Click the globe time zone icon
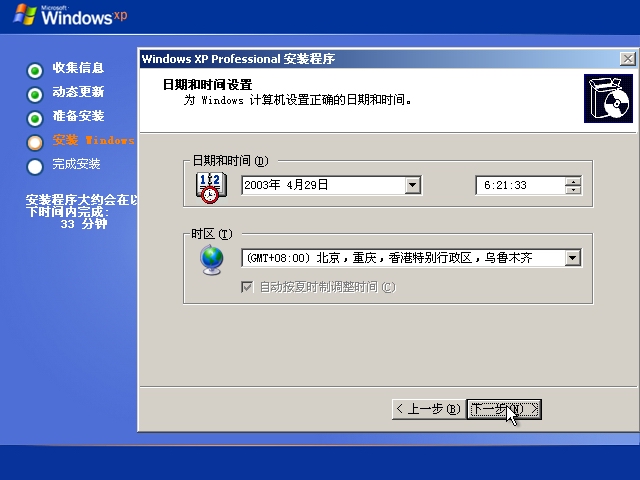640x480 pixels. [211, 258]
